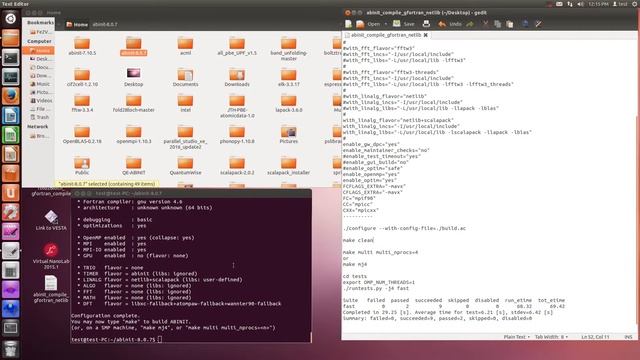Open the Tab Width dropdown
The width and height of the screenshot is (640, 360).
click(x=551, y=337)
